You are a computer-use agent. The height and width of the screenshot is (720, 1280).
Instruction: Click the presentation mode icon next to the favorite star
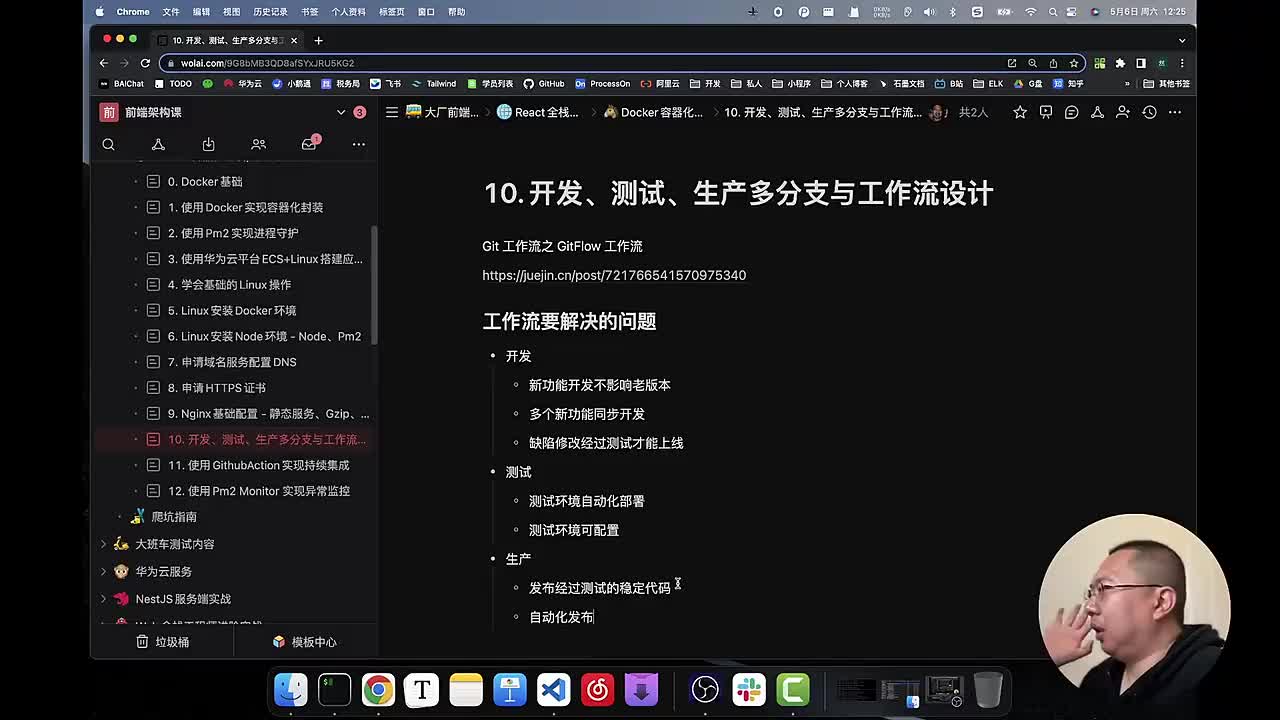[x=1045, y=112]
